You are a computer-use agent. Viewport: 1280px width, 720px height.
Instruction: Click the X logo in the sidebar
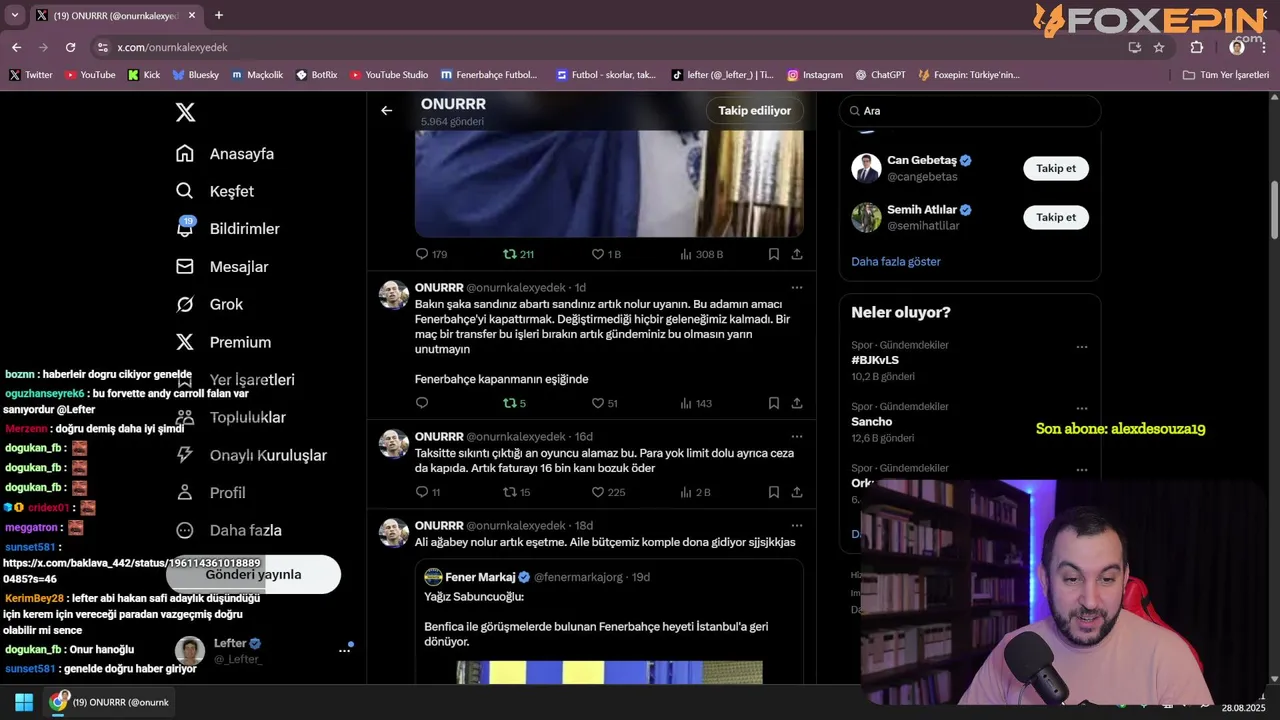[x=185, y=112]
